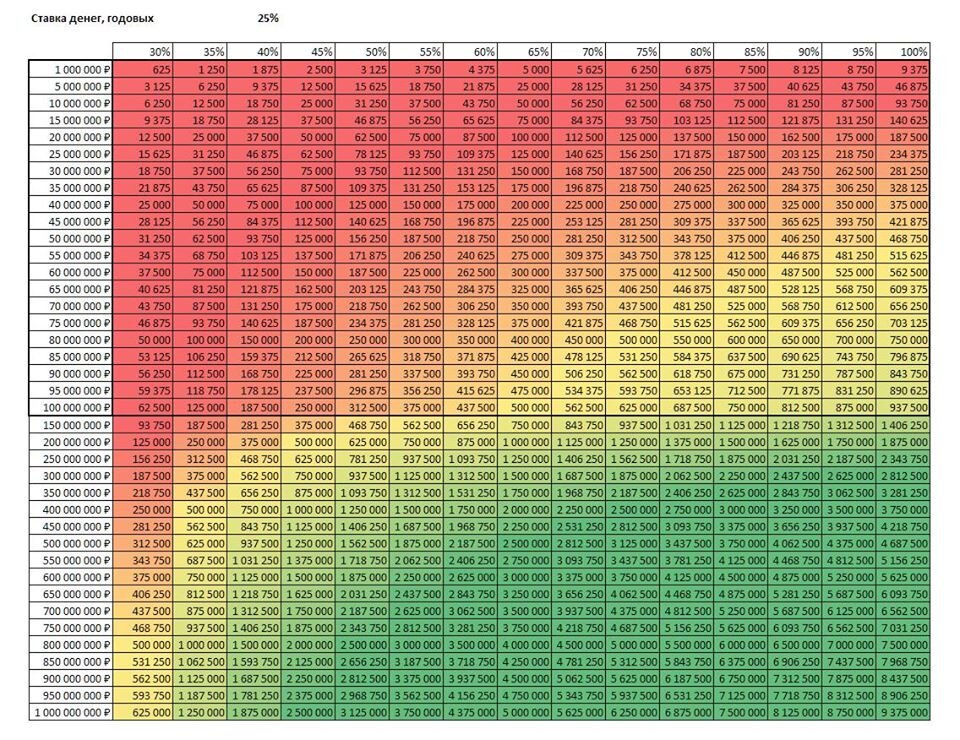The height and width of the screenshot is (740, 960).
Task: Select the 30% column header
Action: pos(143,51)
